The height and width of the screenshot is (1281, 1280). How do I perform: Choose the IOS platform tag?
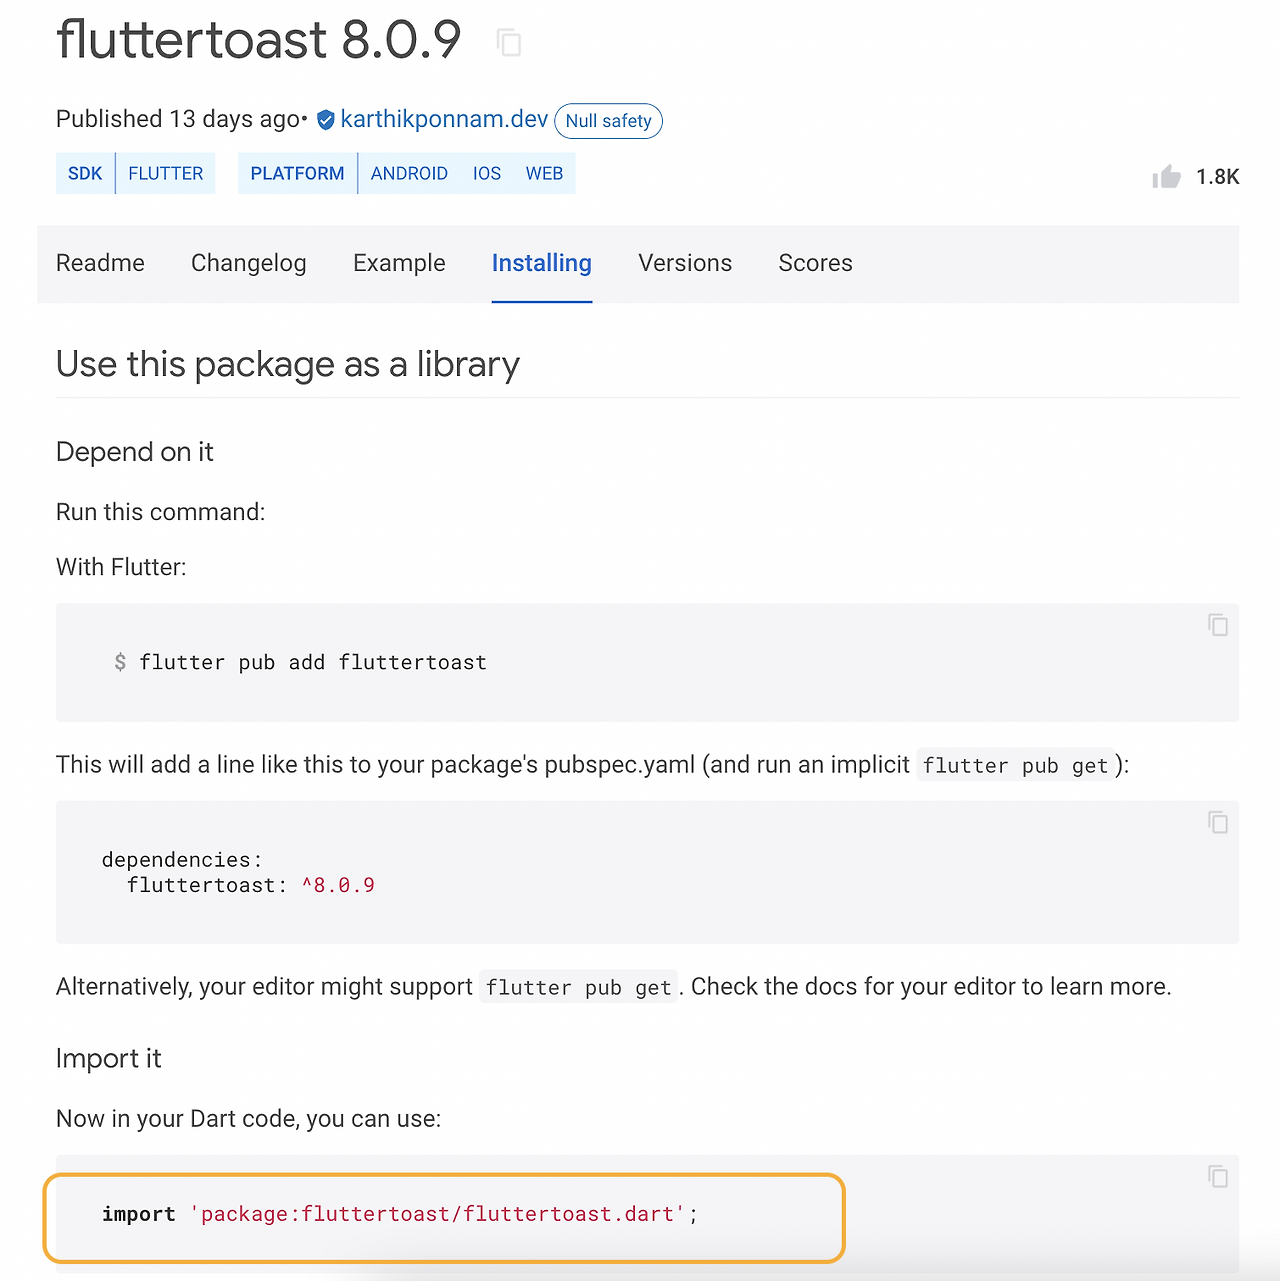pyautogui.click(x=487, y=174)
